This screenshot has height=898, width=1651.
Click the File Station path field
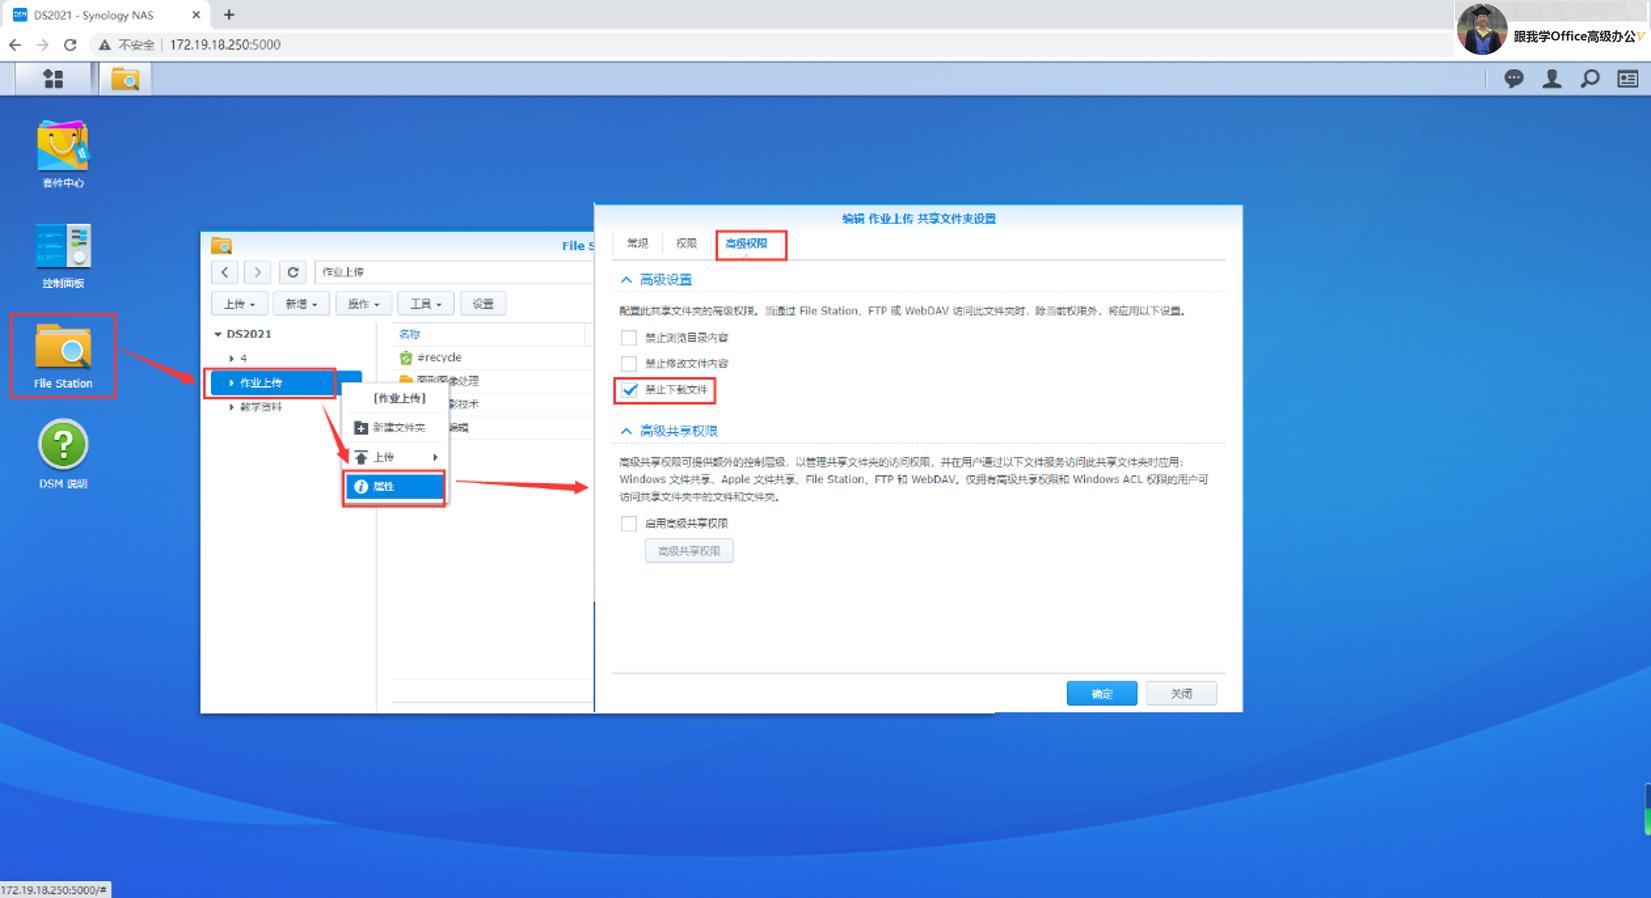pos(454,272)
